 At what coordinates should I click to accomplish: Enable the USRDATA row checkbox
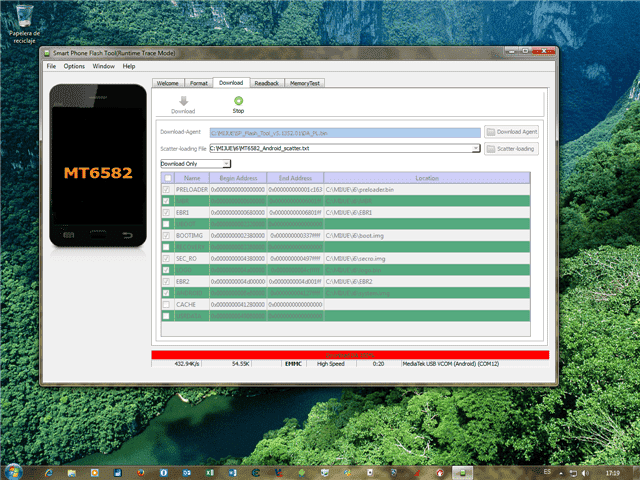pyautogui.click(x=166, y=316)
